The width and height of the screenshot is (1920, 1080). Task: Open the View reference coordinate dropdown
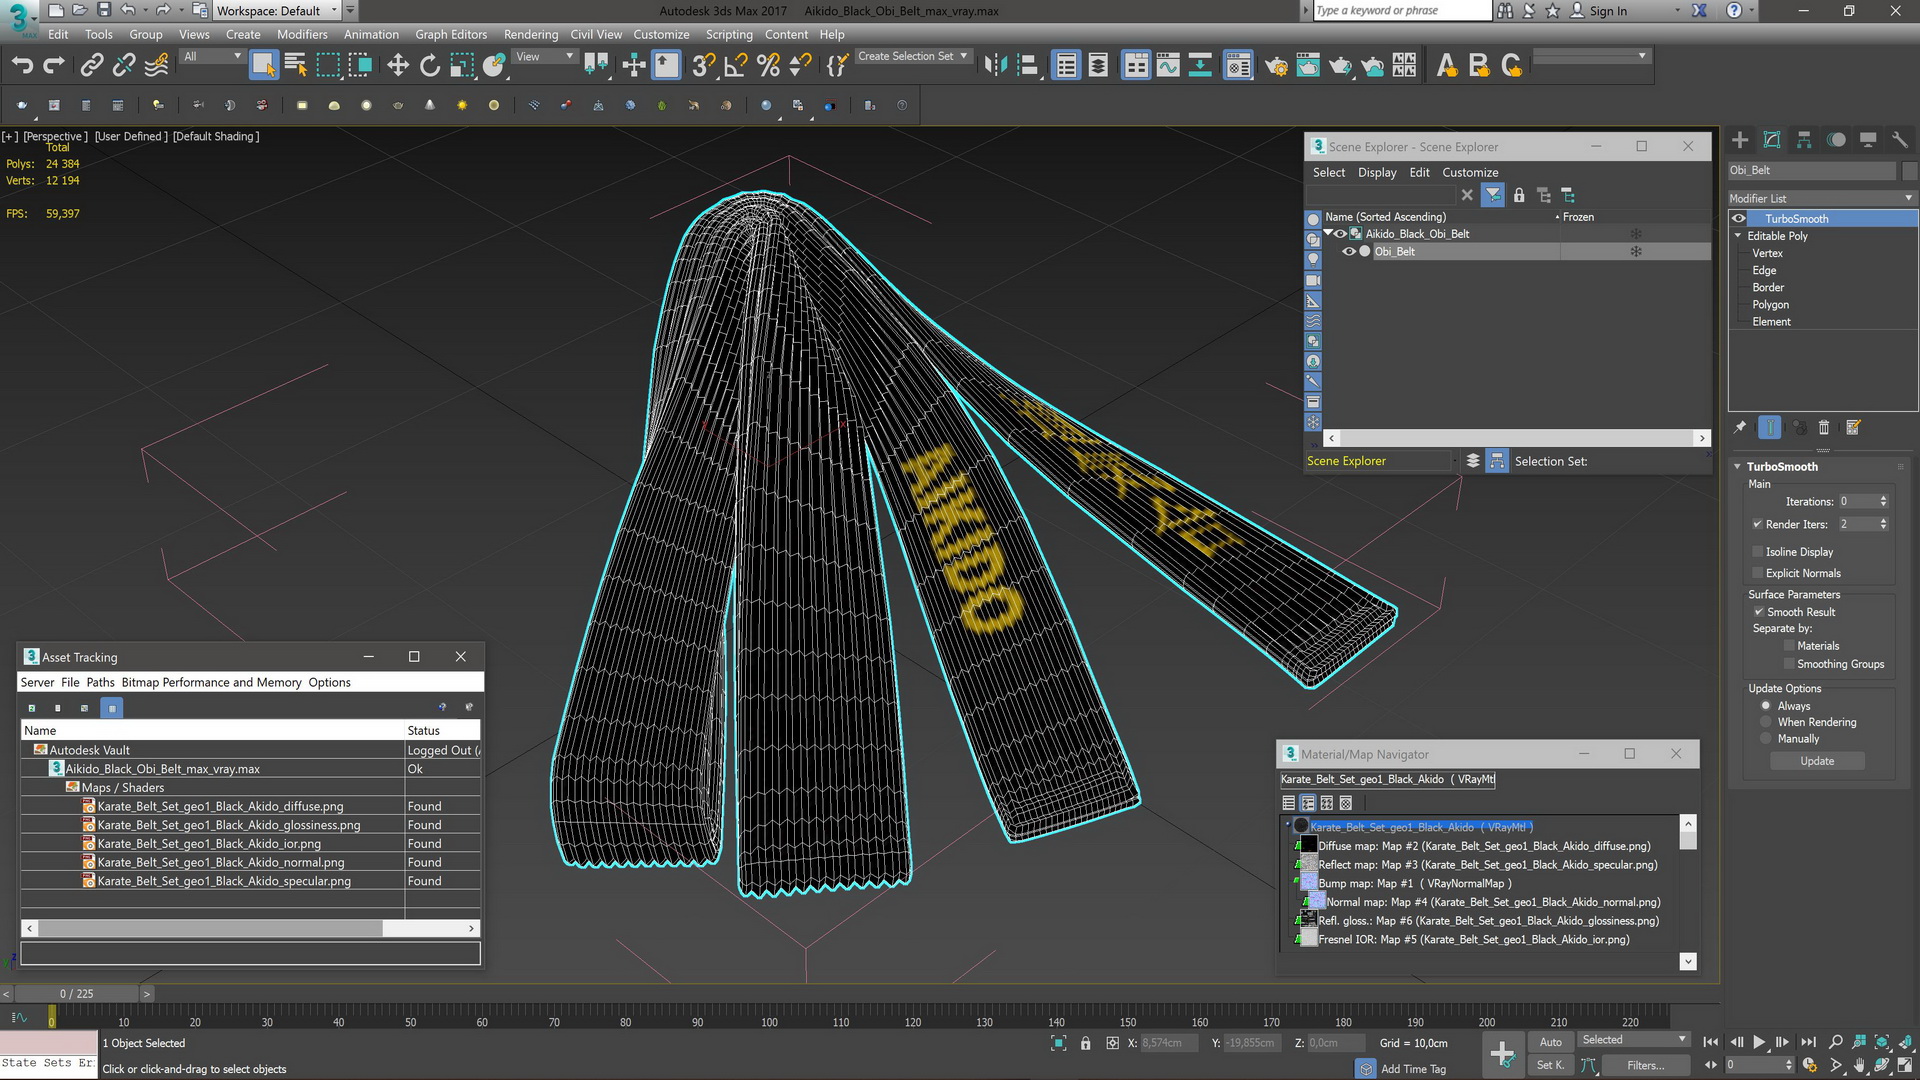coord(544,57)
